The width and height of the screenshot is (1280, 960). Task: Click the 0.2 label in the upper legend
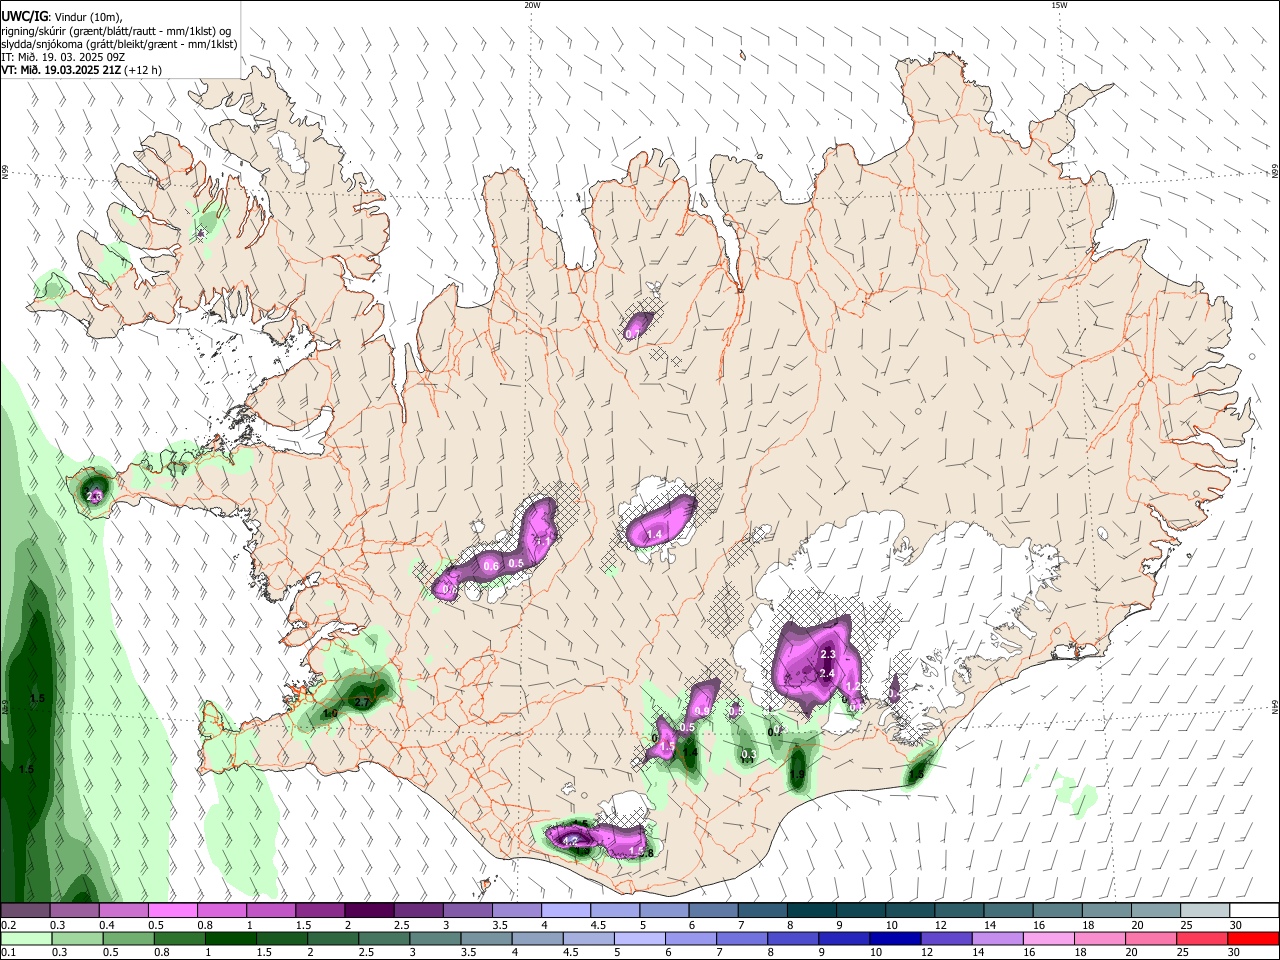click(x=7, y=925)
